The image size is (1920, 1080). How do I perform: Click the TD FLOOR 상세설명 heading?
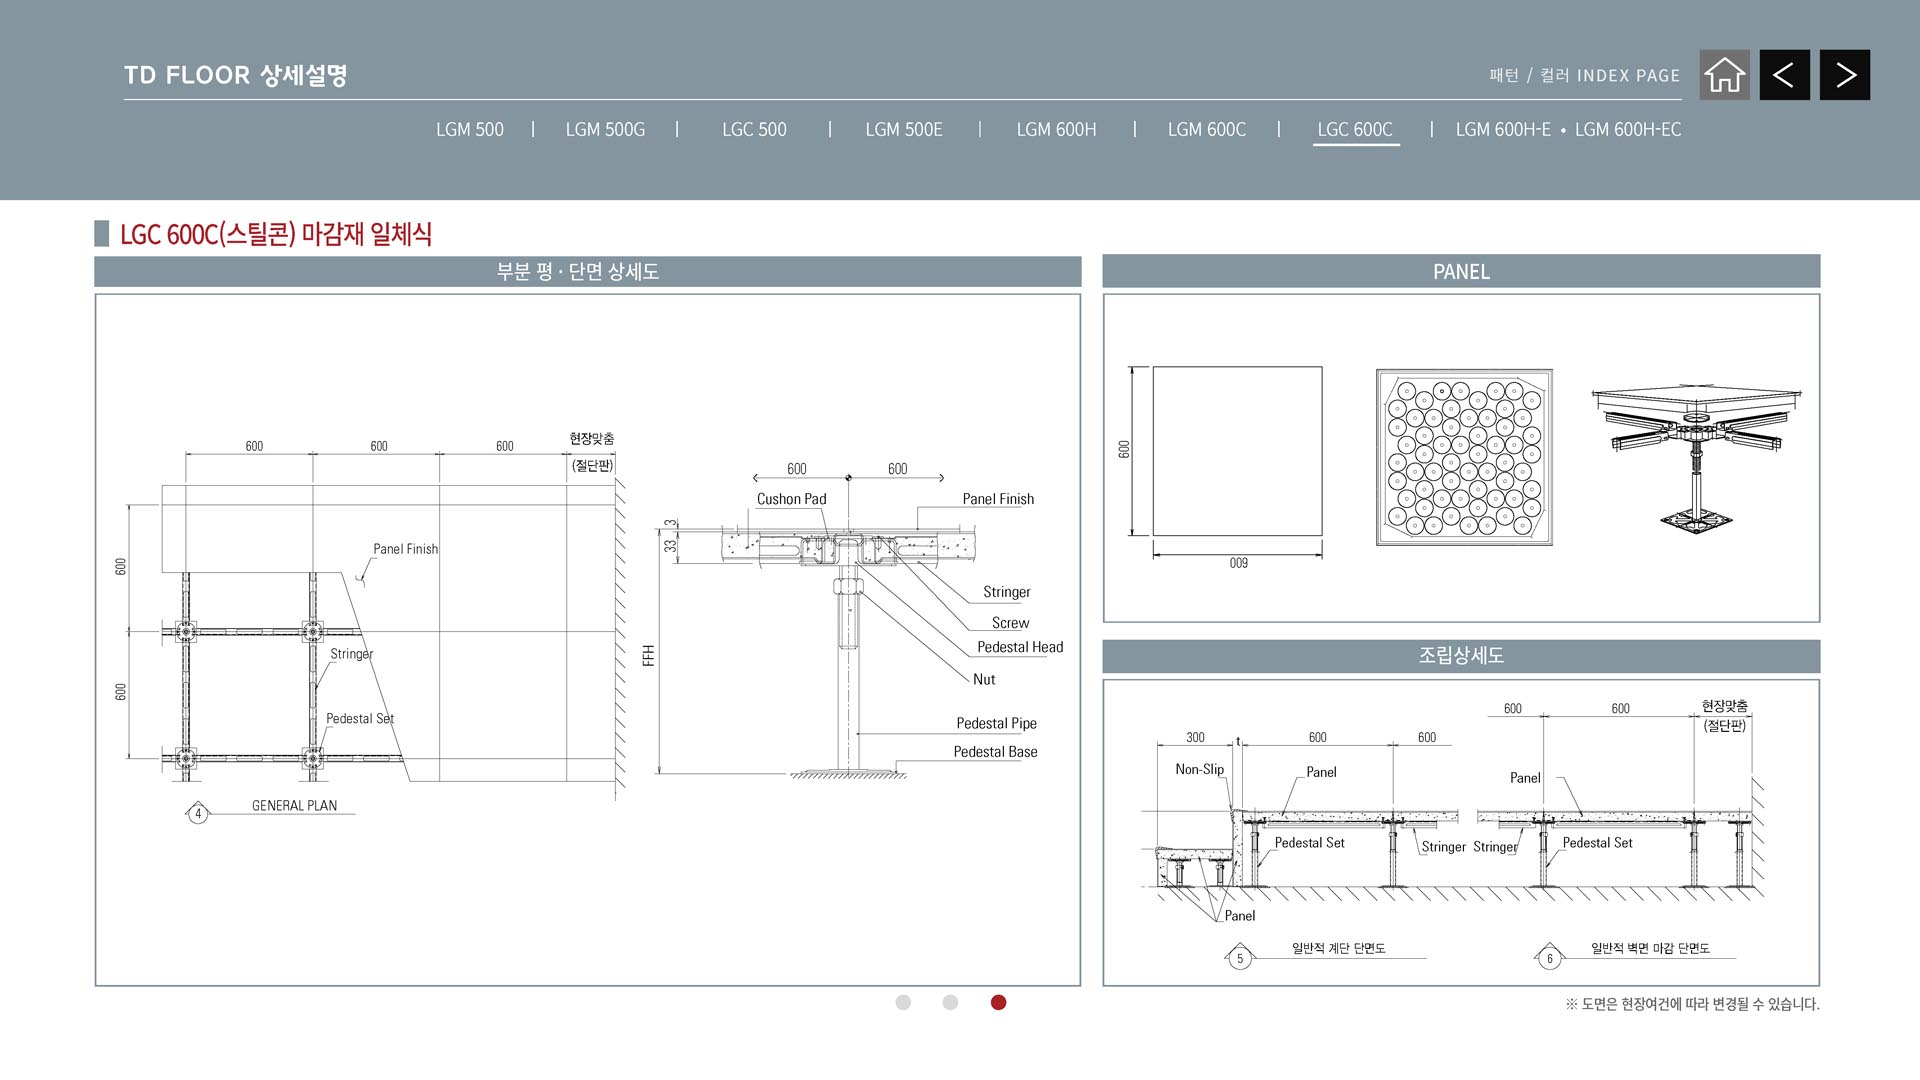[236, 75]
